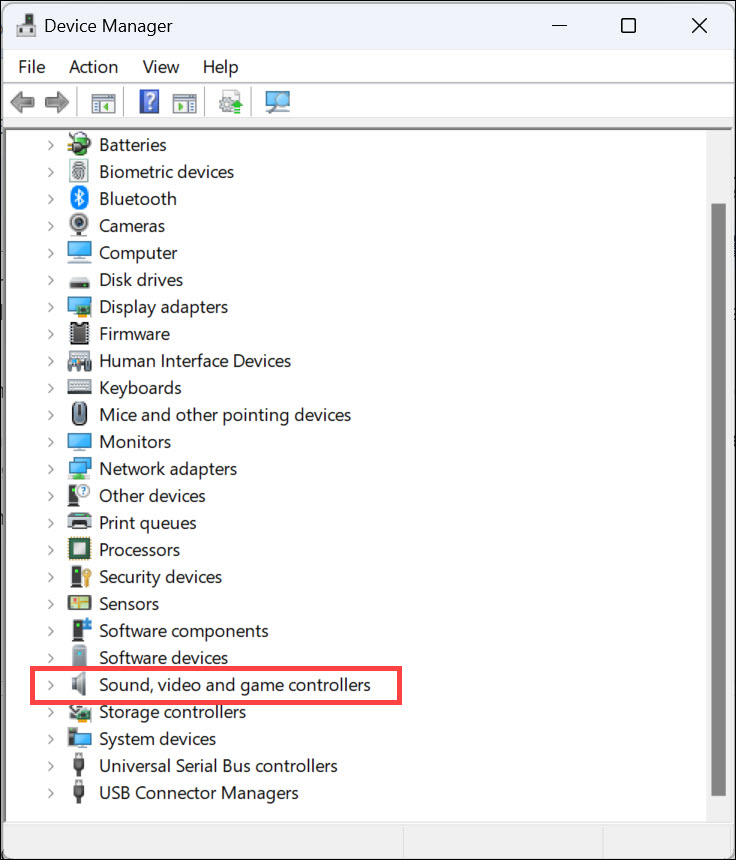The height and width of the screenshot is (860, 736).
Task: Click the Device Manager title bar app icon
Action: 26,25
